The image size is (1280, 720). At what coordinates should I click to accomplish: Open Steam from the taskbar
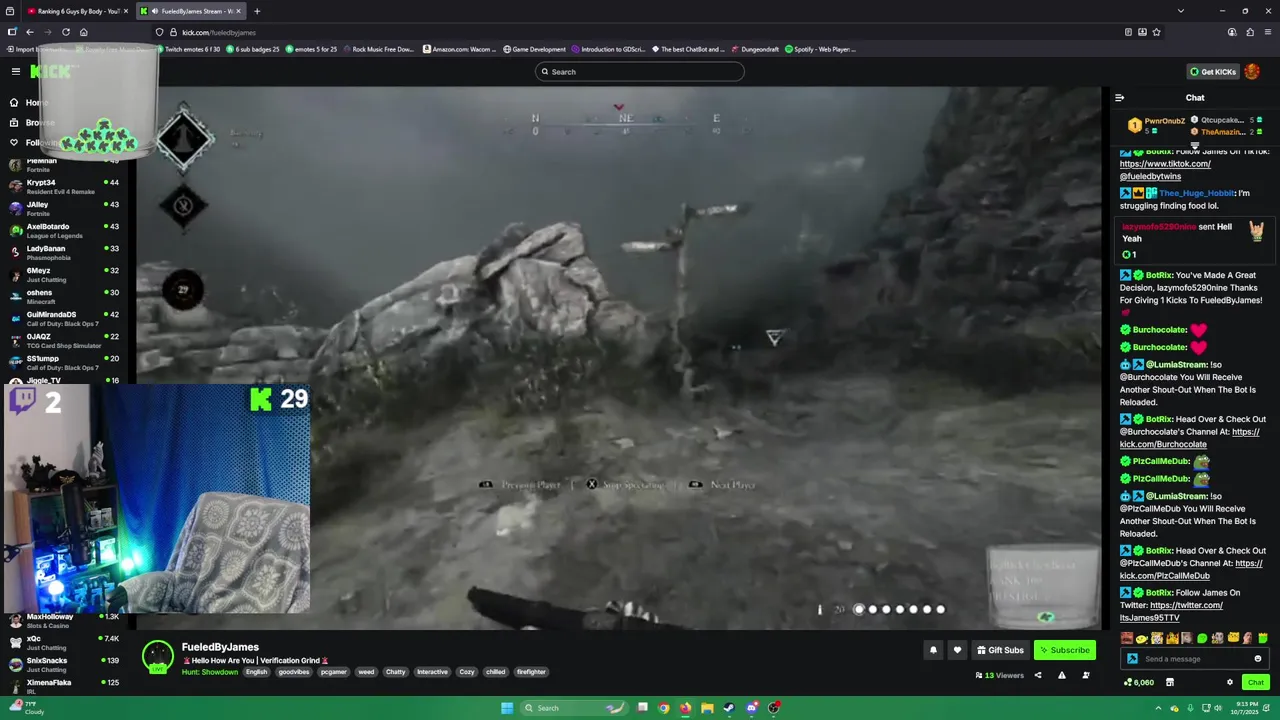click(729, 708)
